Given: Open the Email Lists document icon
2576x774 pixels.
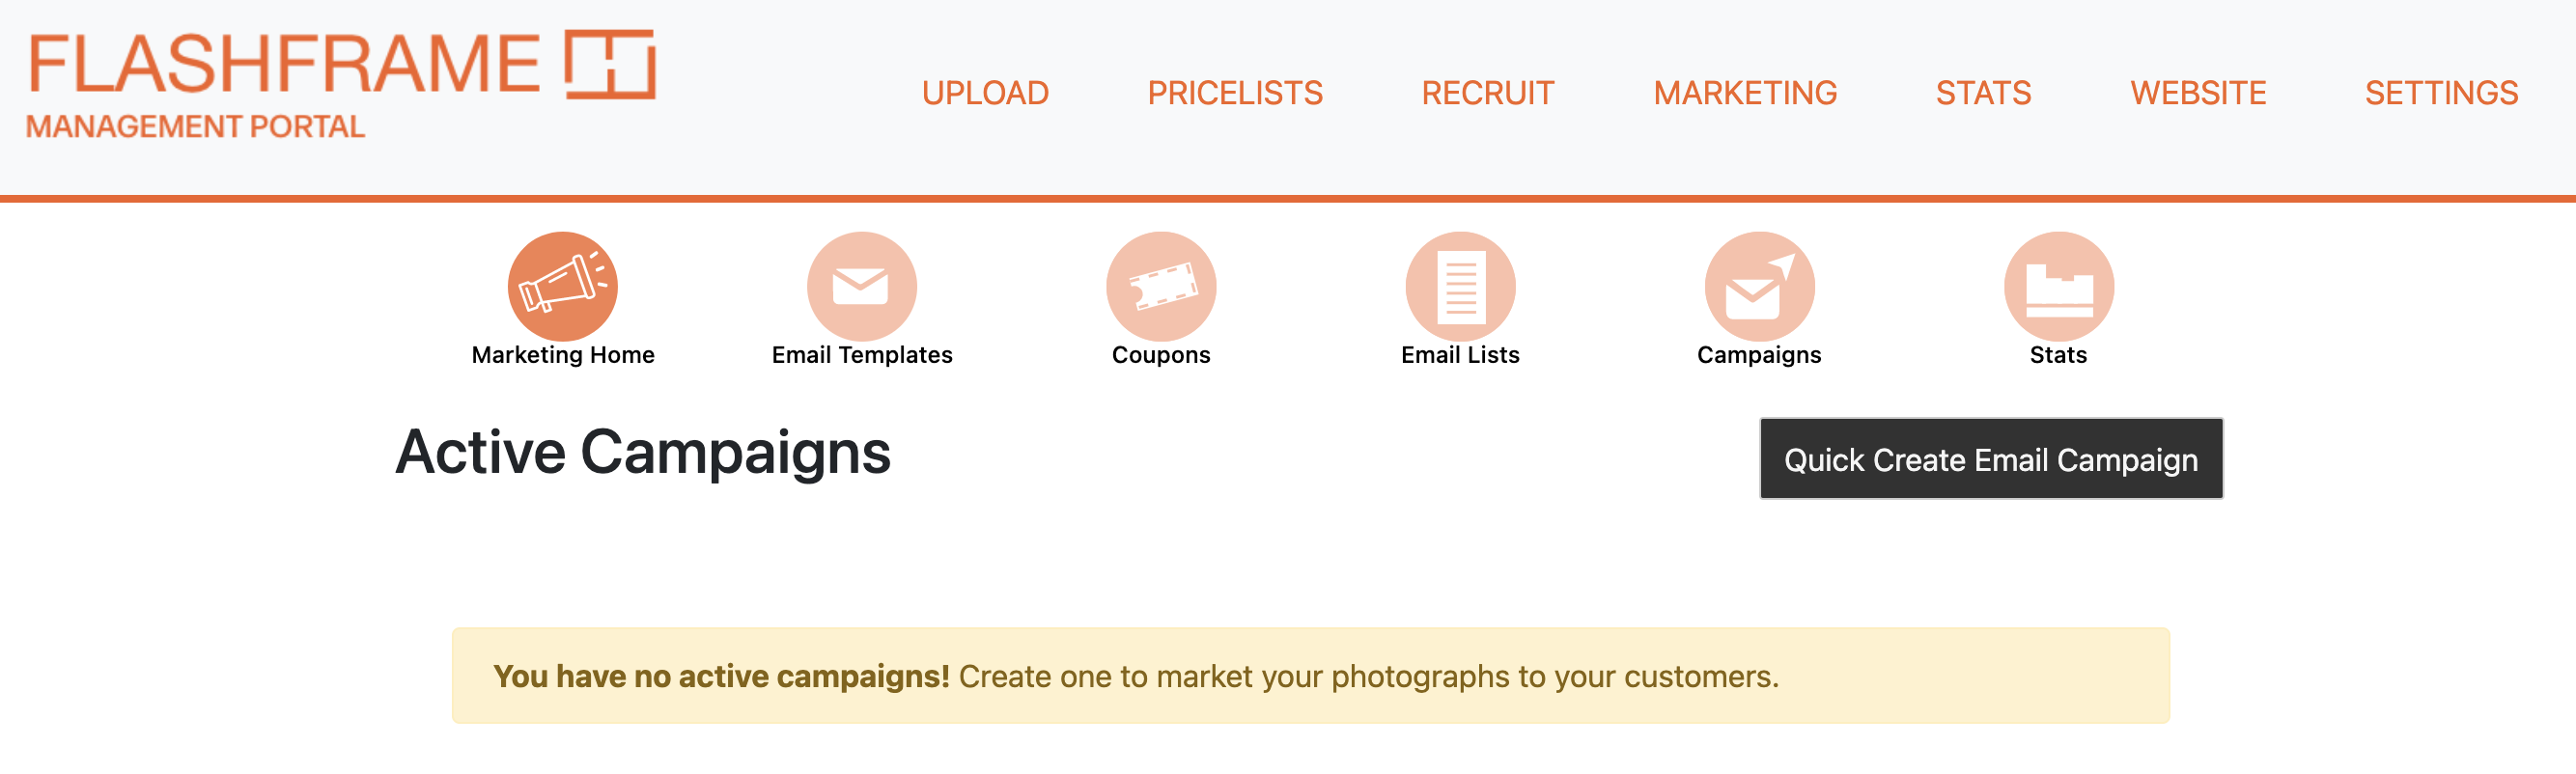Looking at the screenshot, I should tap(1460, 286).
